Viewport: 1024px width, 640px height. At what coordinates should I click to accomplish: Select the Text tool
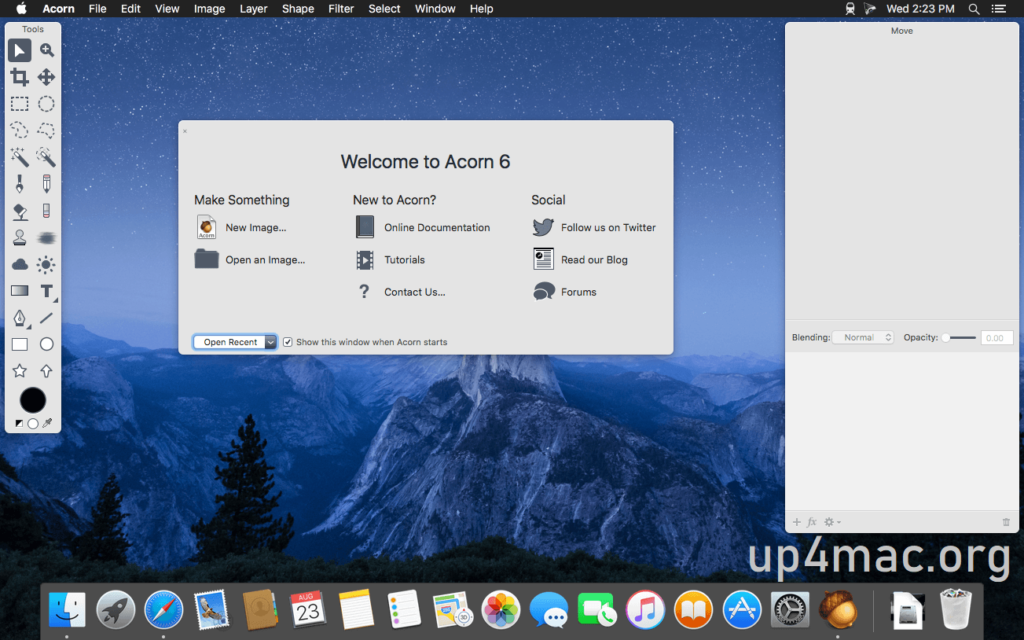click(x=46, y=291)
